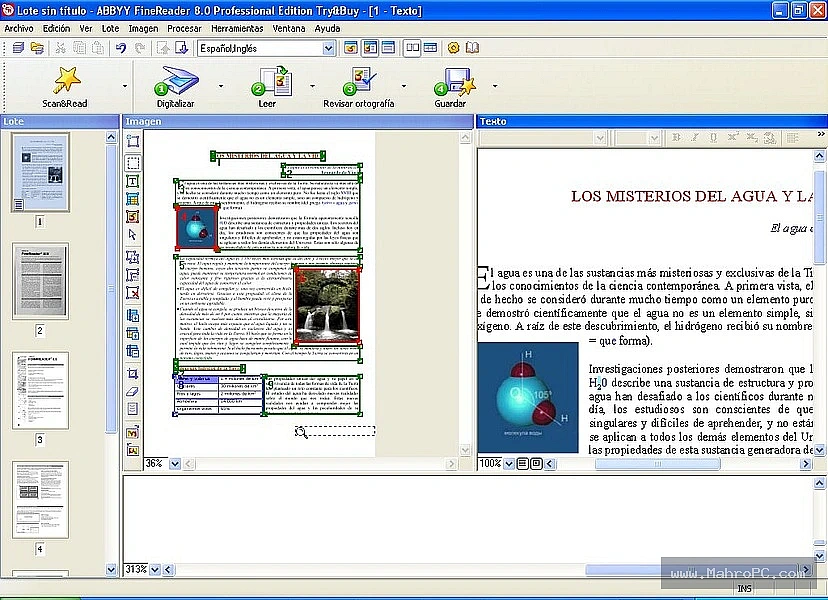This screenshot has height=600, width=828.
Task: Expand the Guardar options arrow
Action: click(495, 86)
